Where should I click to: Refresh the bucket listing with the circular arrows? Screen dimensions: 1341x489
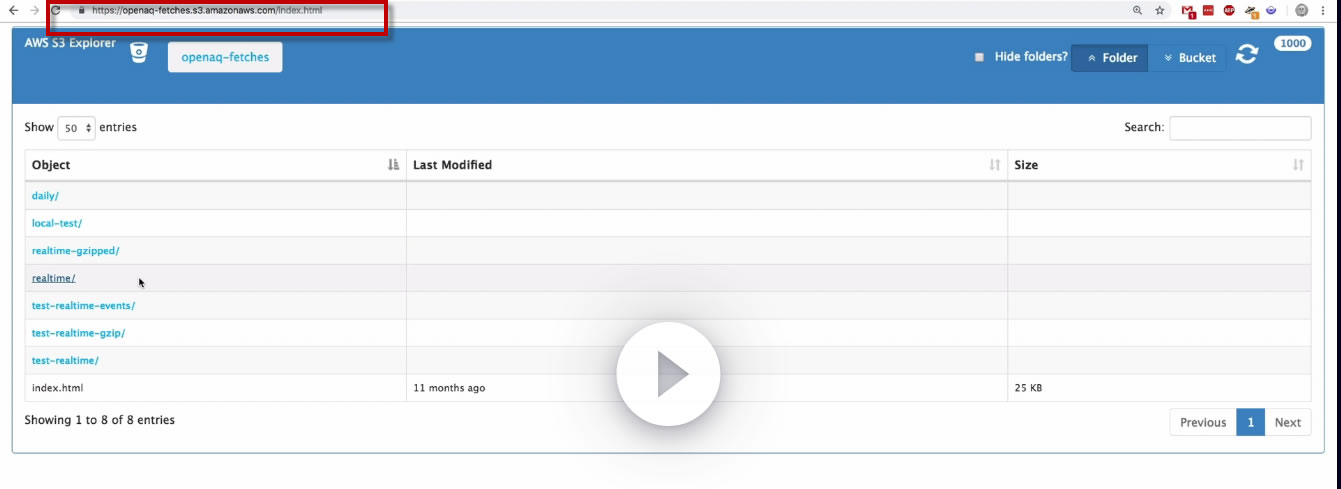pyautogui.click(x=1246, y=55)
